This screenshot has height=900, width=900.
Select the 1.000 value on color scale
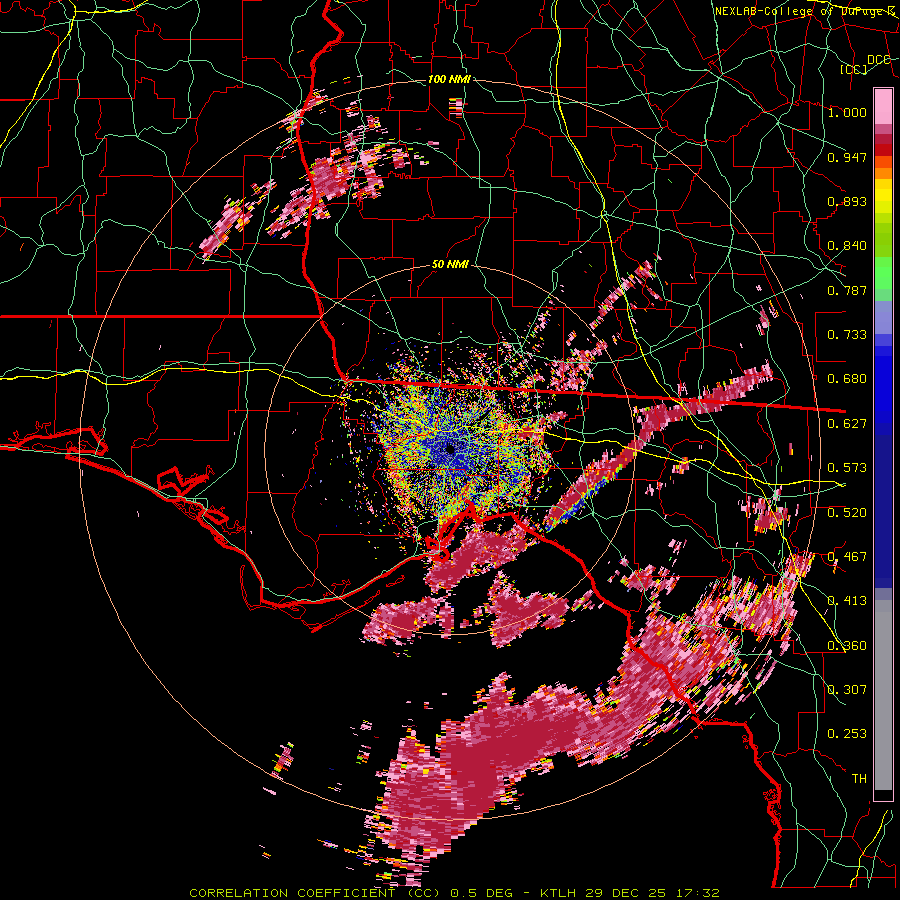click(x=847, y=112)
